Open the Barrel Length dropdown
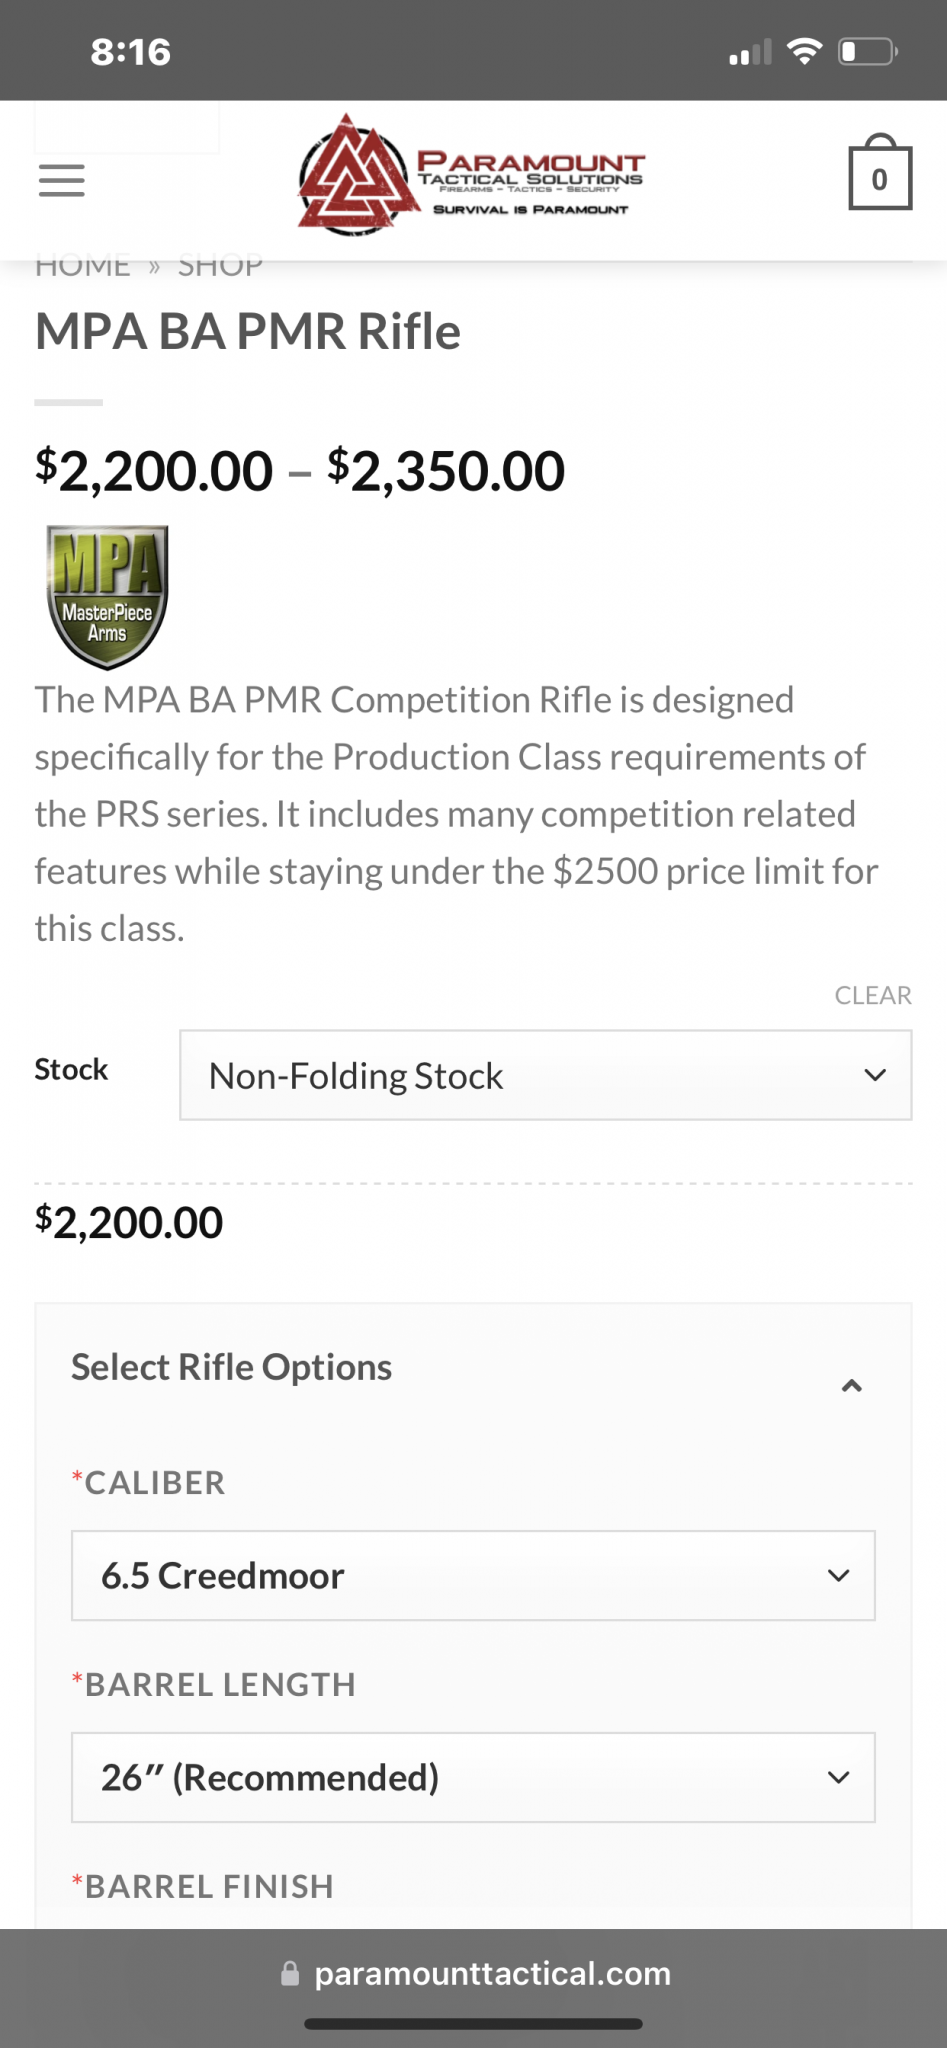This screenshot has height=2048, width=947. [473, 1777]
